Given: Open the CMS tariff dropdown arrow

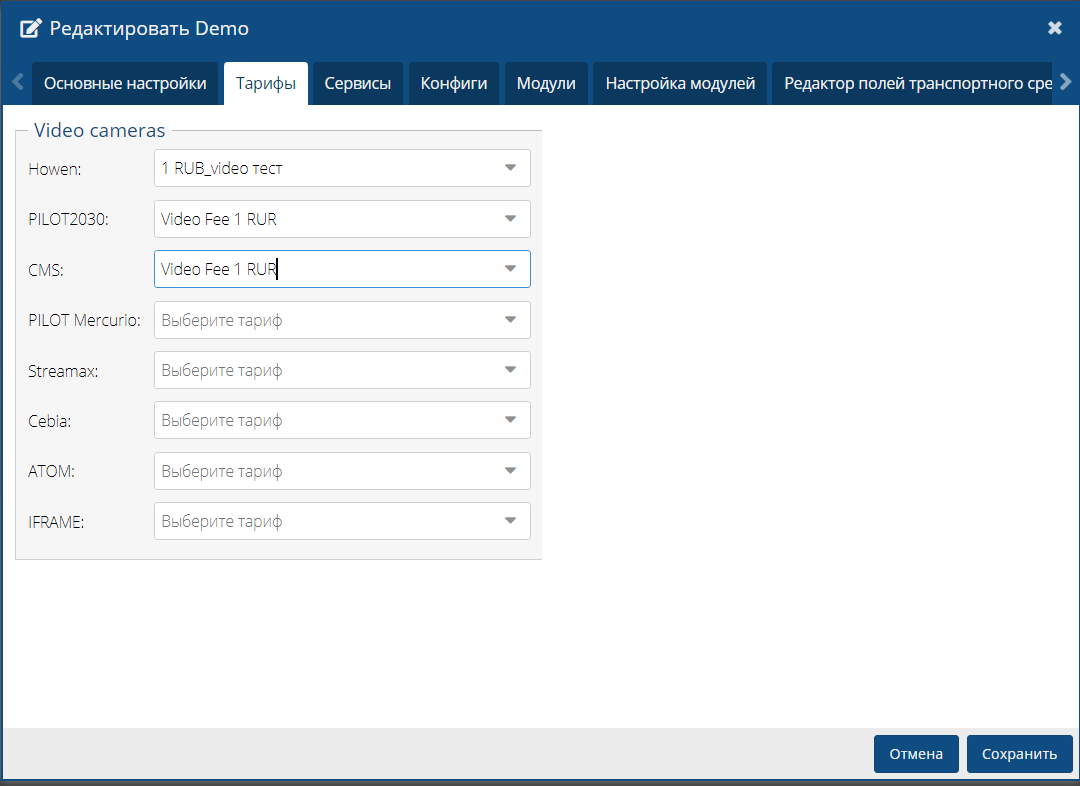Looking at the screenshot, I should click(x=510, y=269).
